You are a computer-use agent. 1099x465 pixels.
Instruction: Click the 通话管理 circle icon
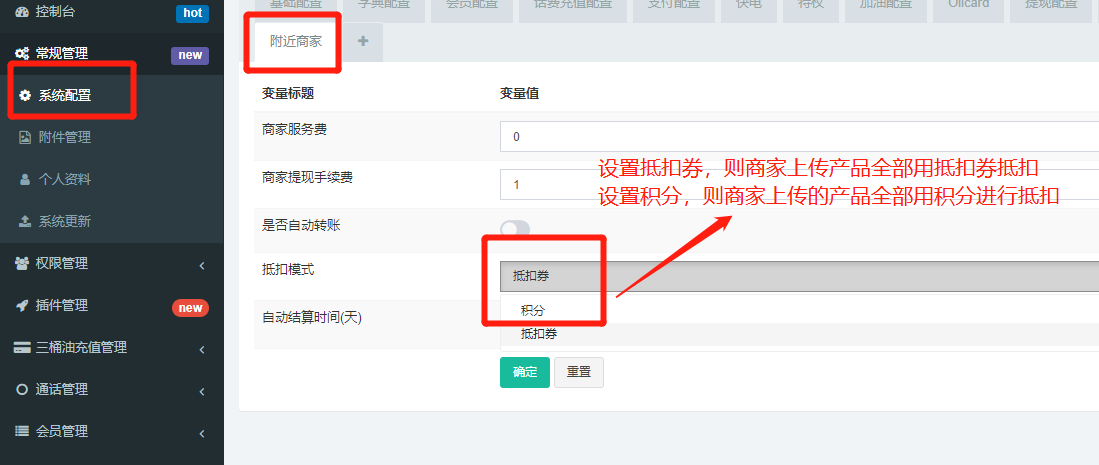[x=22, y=390]
